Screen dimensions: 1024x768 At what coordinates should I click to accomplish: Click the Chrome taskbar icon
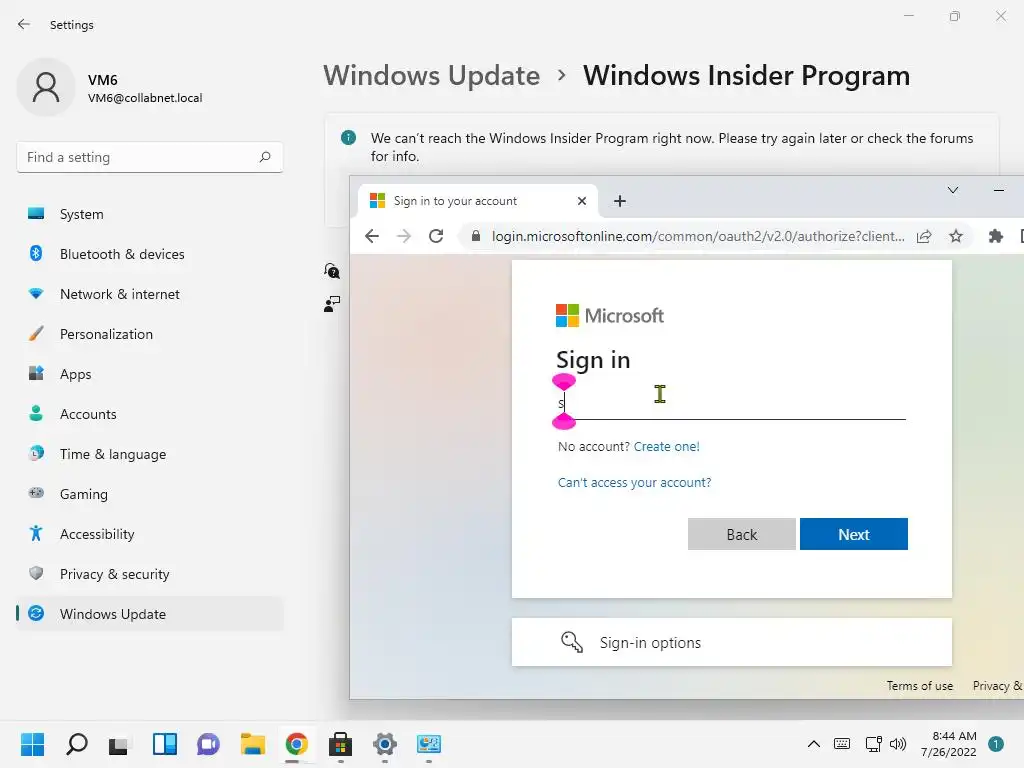296,744
